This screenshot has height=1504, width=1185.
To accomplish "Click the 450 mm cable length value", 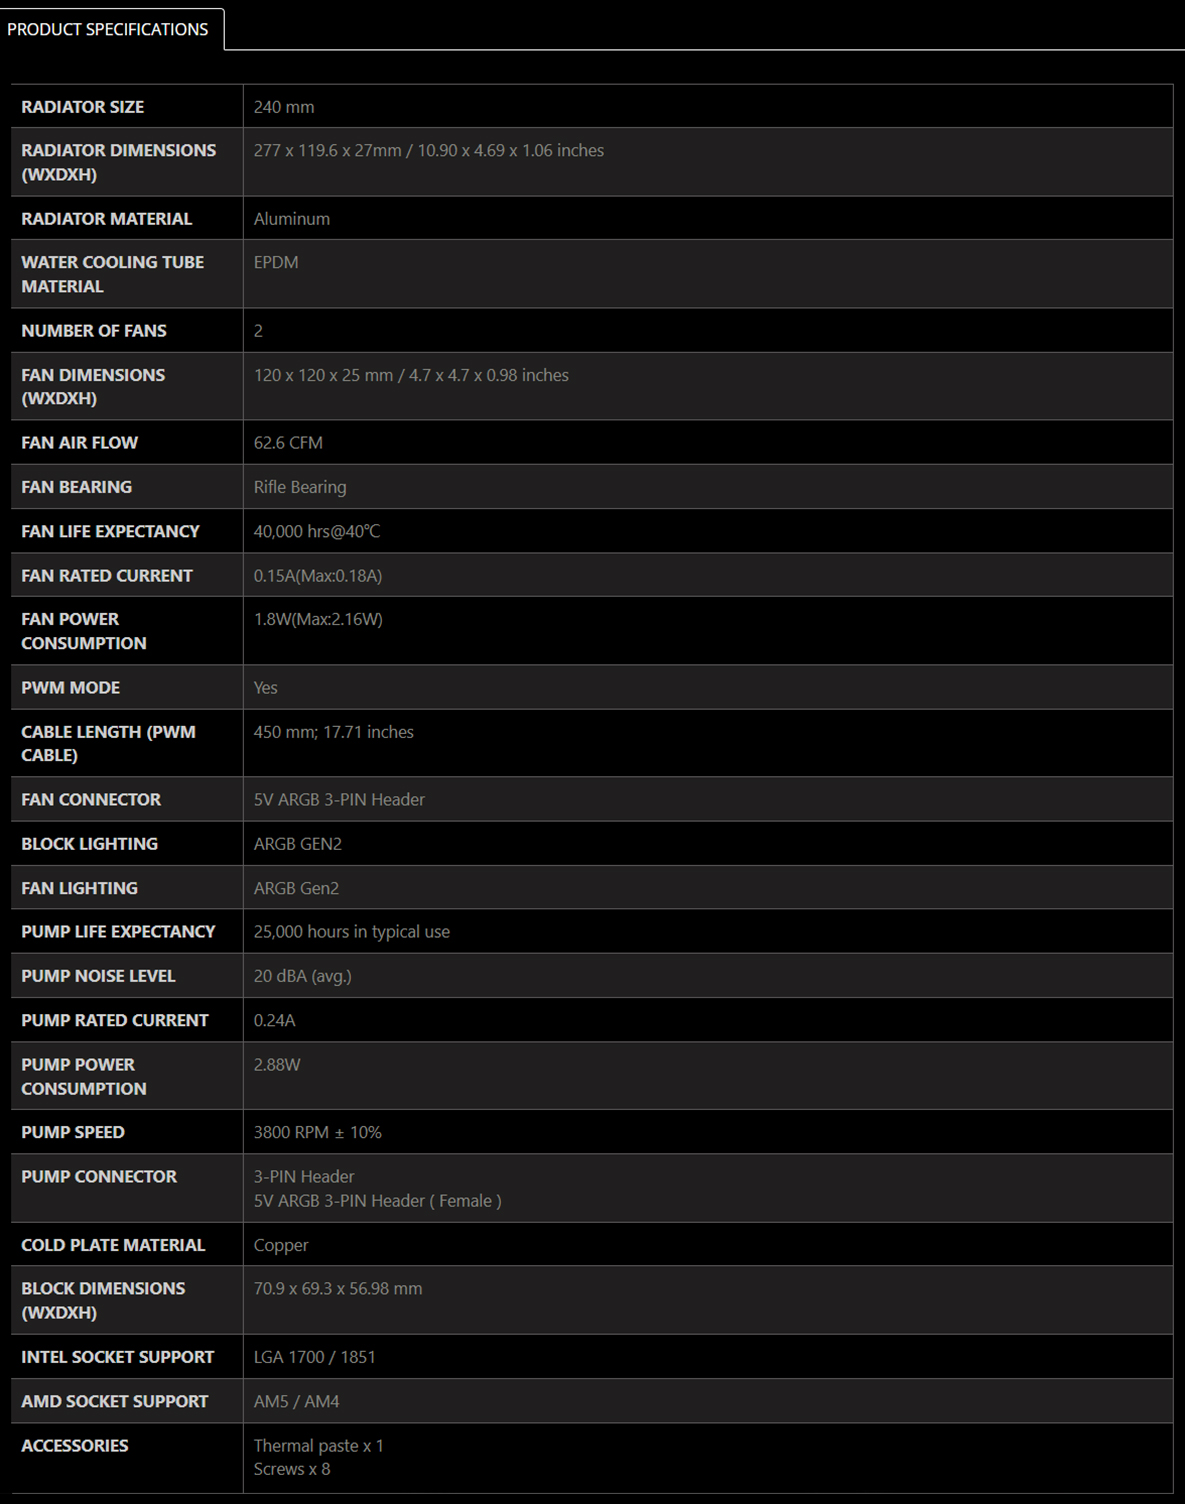I will click(334, 732).
